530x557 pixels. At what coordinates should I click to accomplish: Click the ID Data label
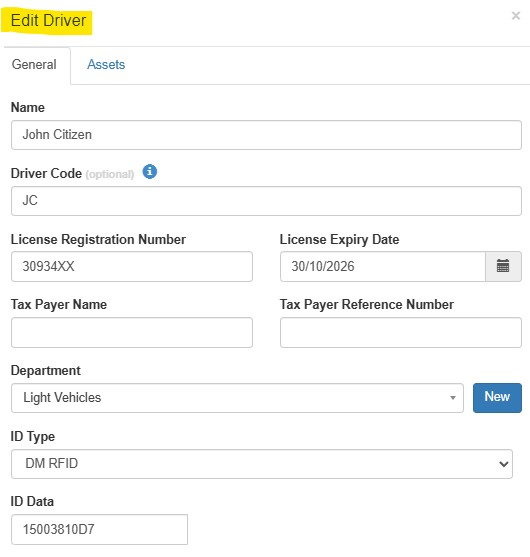(x=32, y=502)
